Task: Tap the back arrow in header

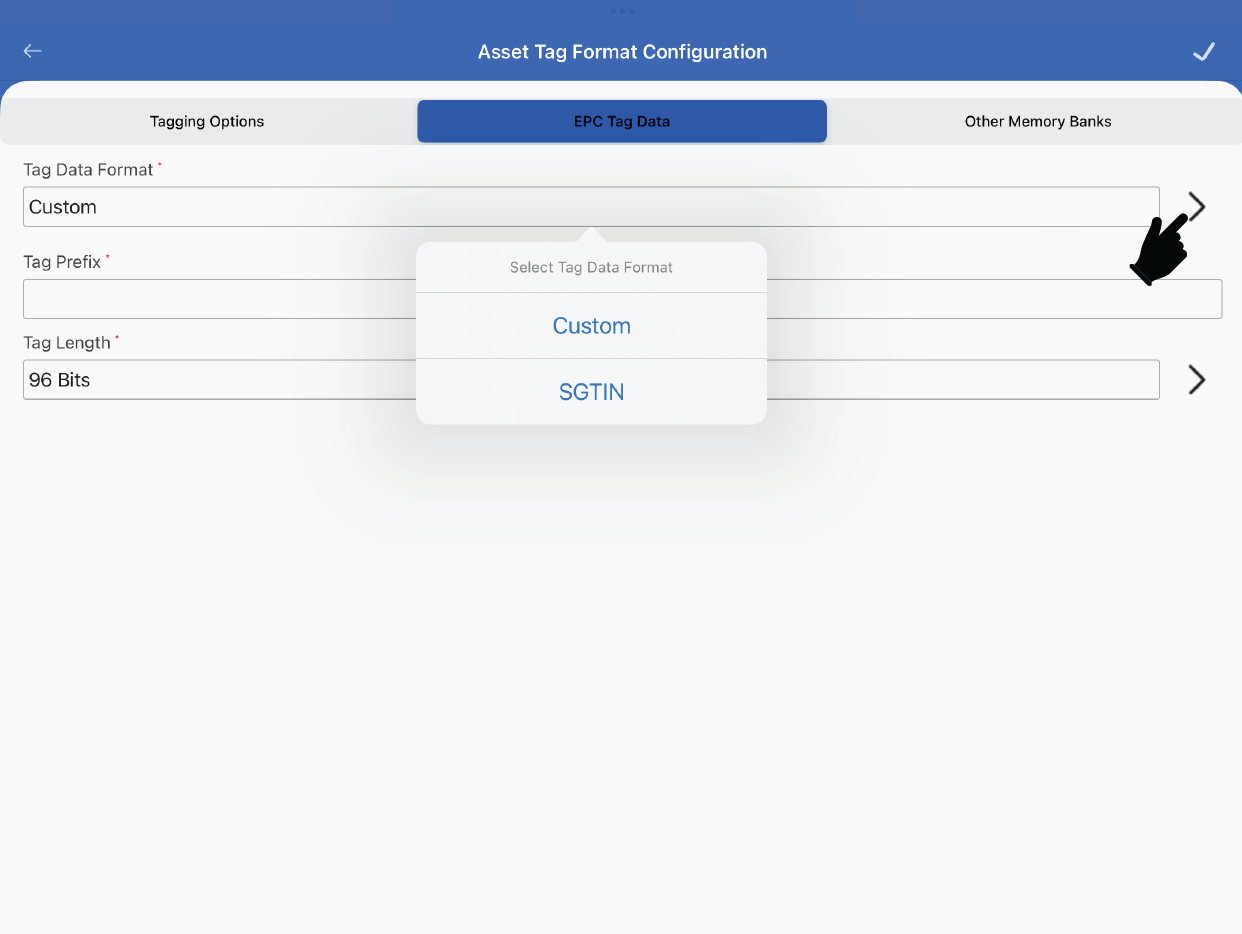Action: (33, 51)
